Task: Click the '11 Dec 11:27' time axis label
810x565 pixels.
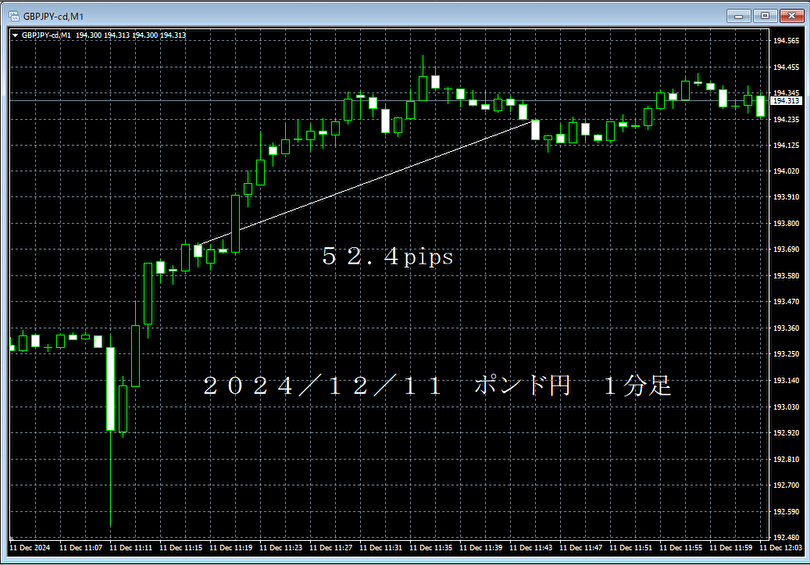Action: (331, 547)
